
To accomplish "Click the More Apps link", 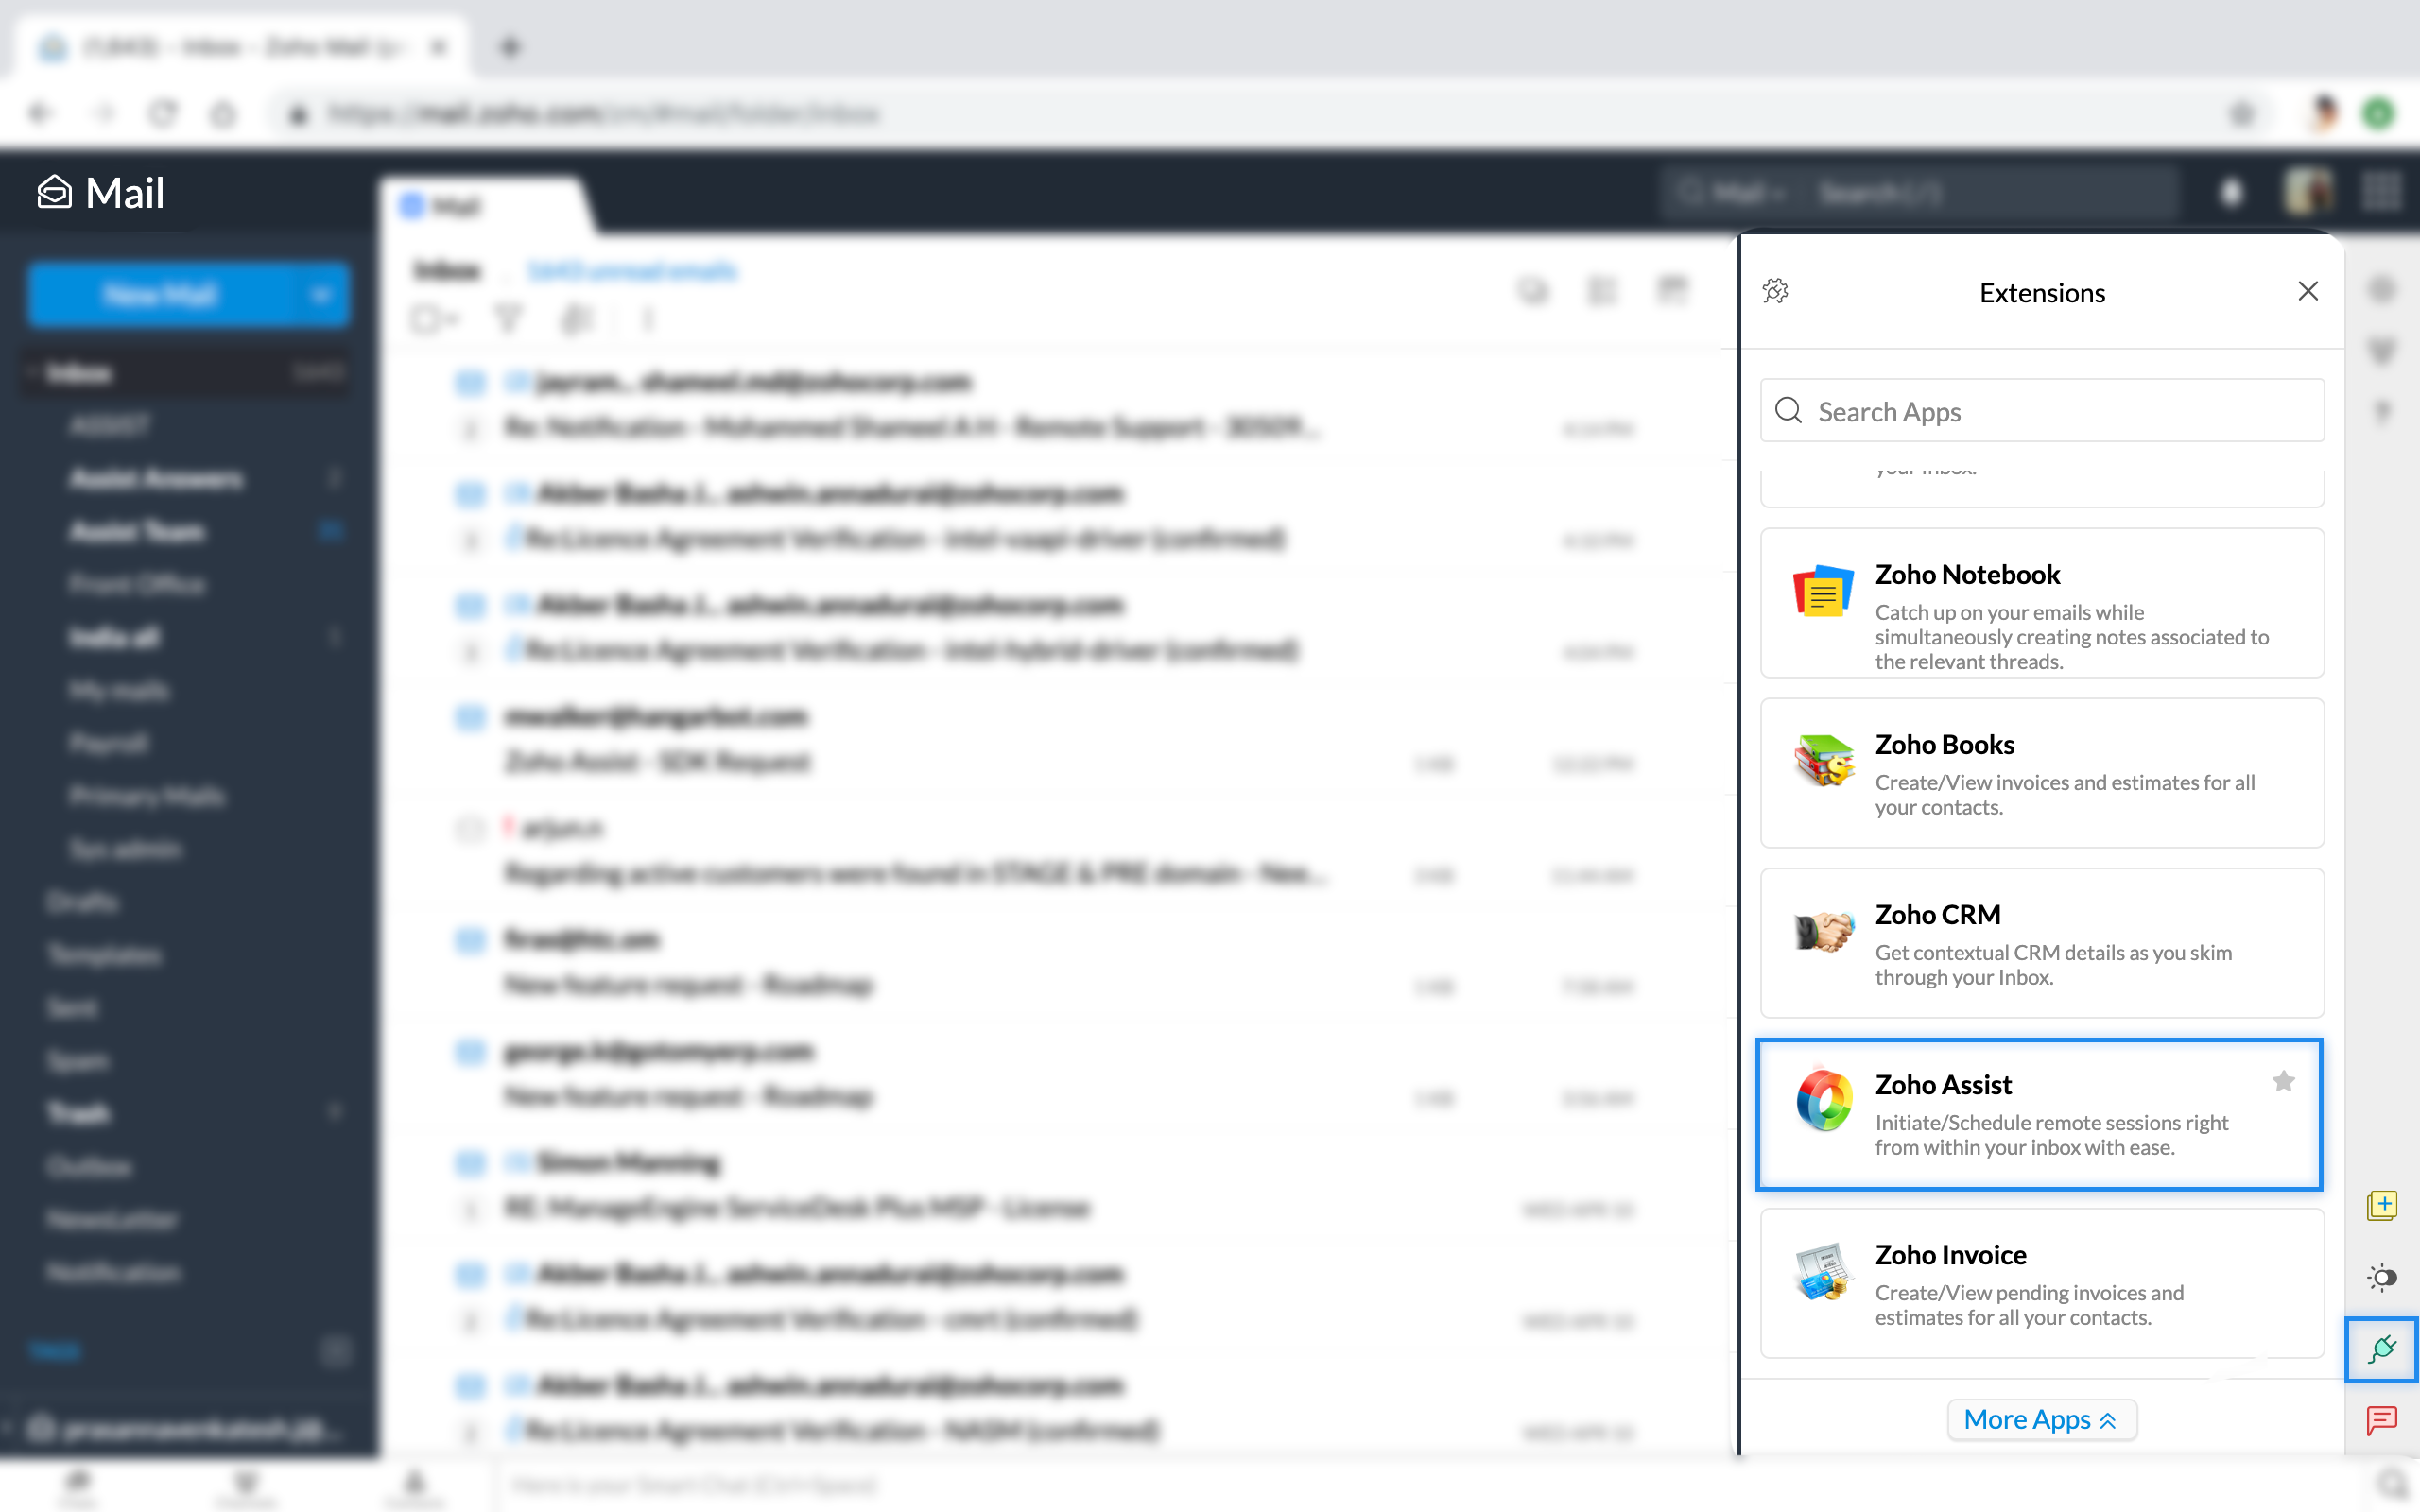I will (x=2038, y=1417).
